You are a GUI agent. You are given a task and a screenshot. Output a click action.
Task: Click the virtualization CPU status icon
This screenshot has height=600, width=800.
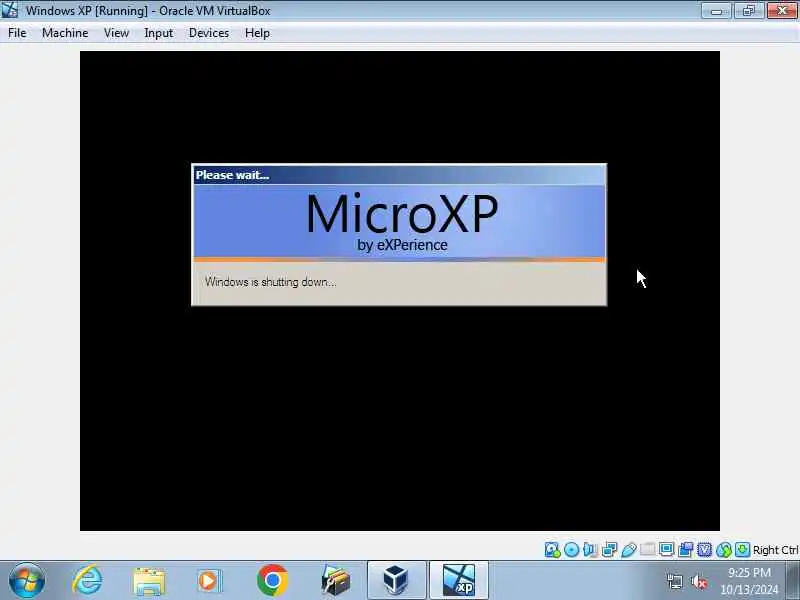tap(705, 549)
